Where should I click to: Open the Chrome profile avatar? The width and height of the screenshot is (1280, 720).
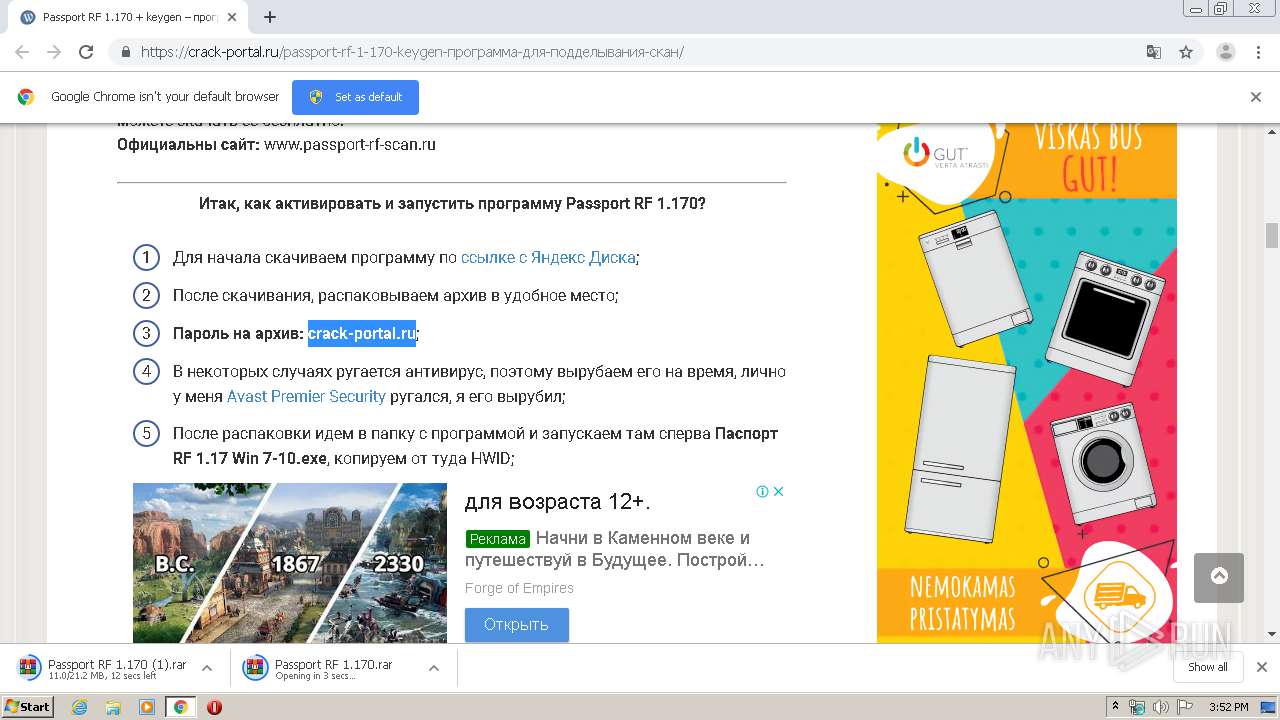point(1225,52)
